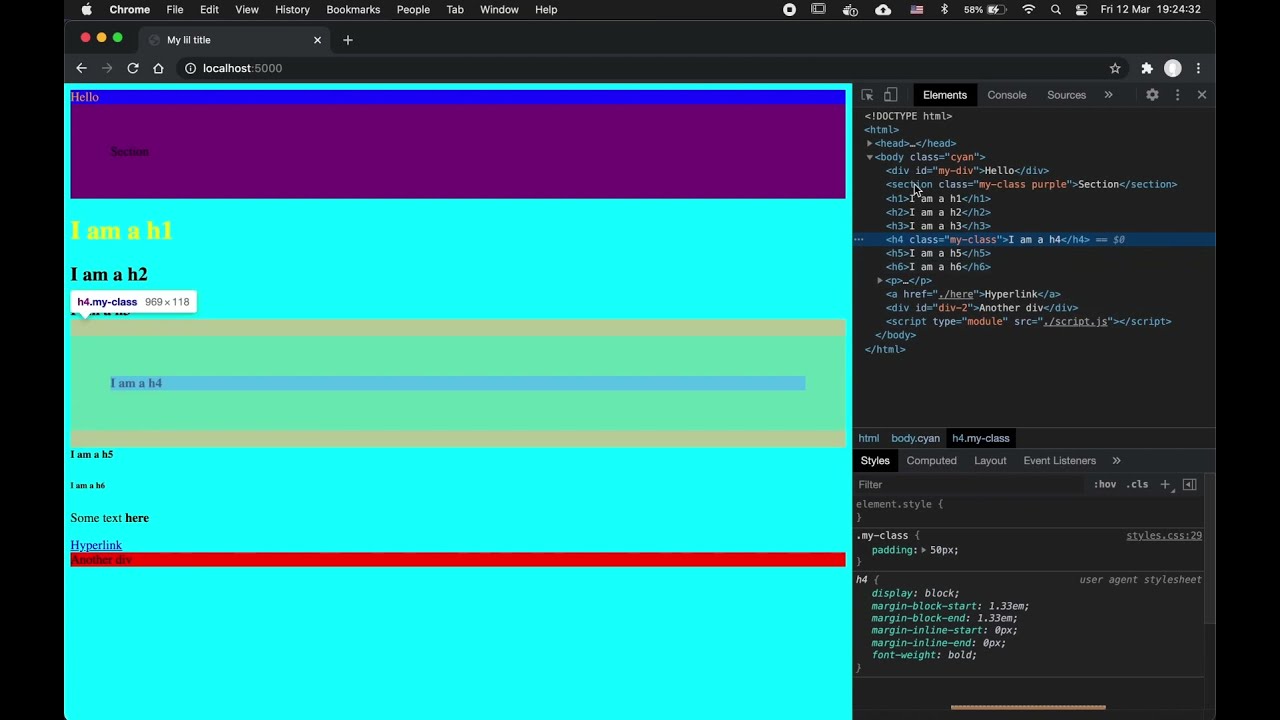Open a new tab
Screen dimensions: 1280x720
(348, 40)
